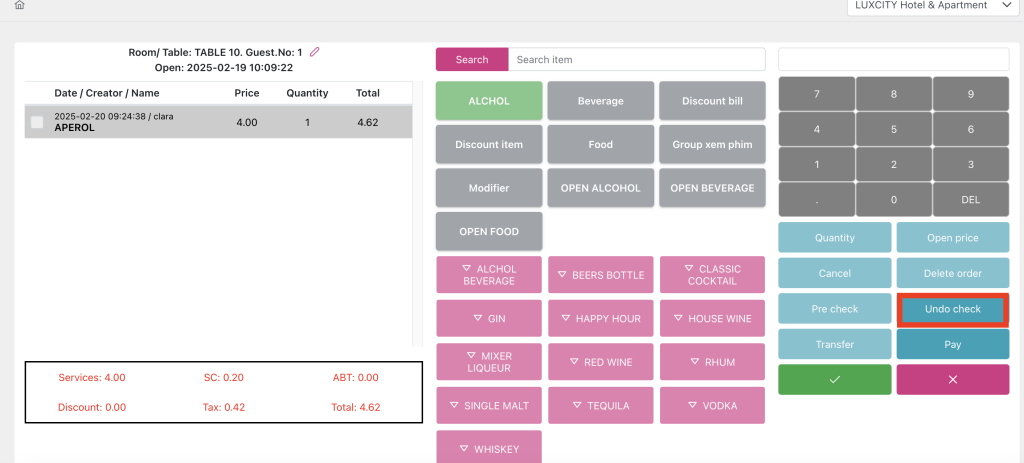Choose the Food category
The height and width of the screenshot is (463, 1024).
(x=600, y=145)
